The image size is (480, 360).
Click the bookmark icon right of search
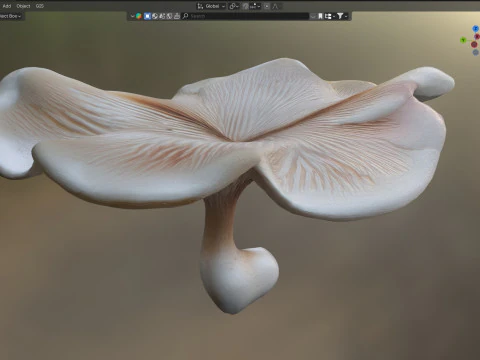[x=320, y=16]
